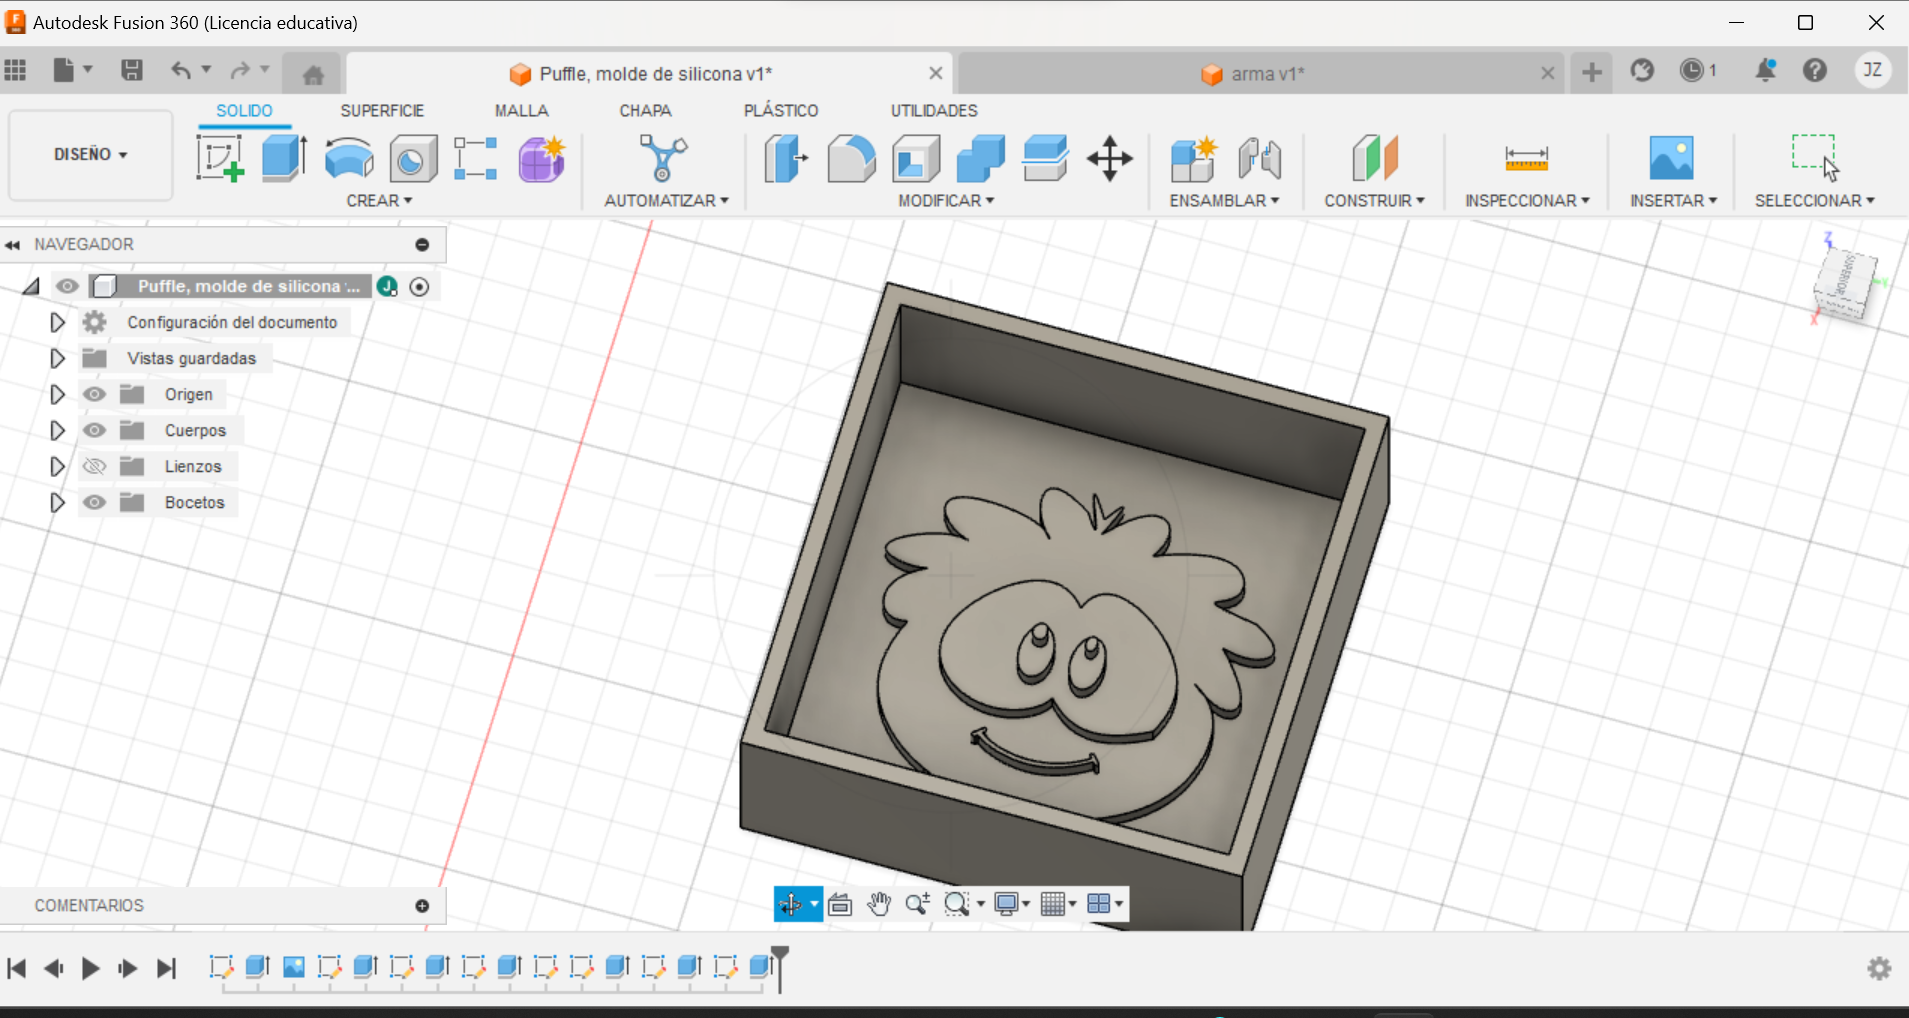Hide the Bocetos folder

pos(94,502)
